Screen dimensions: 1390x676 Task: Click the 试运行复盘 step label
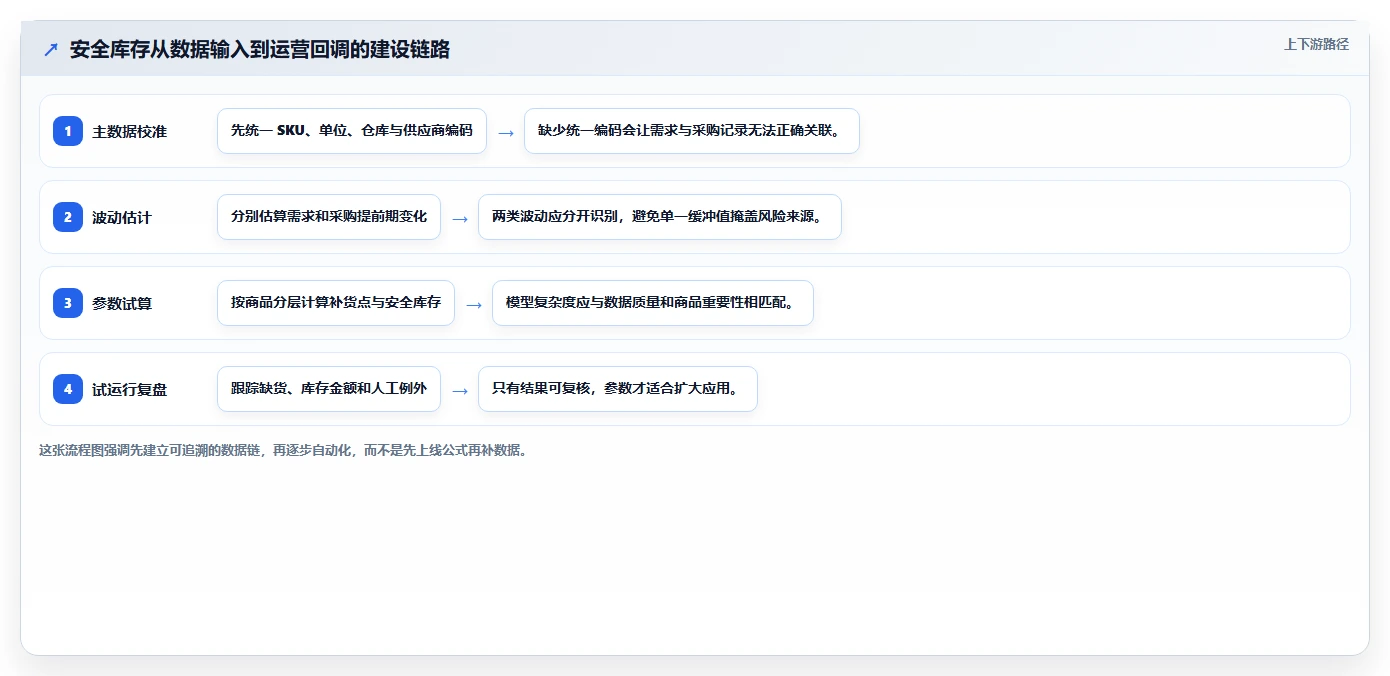tap(129, 390)
